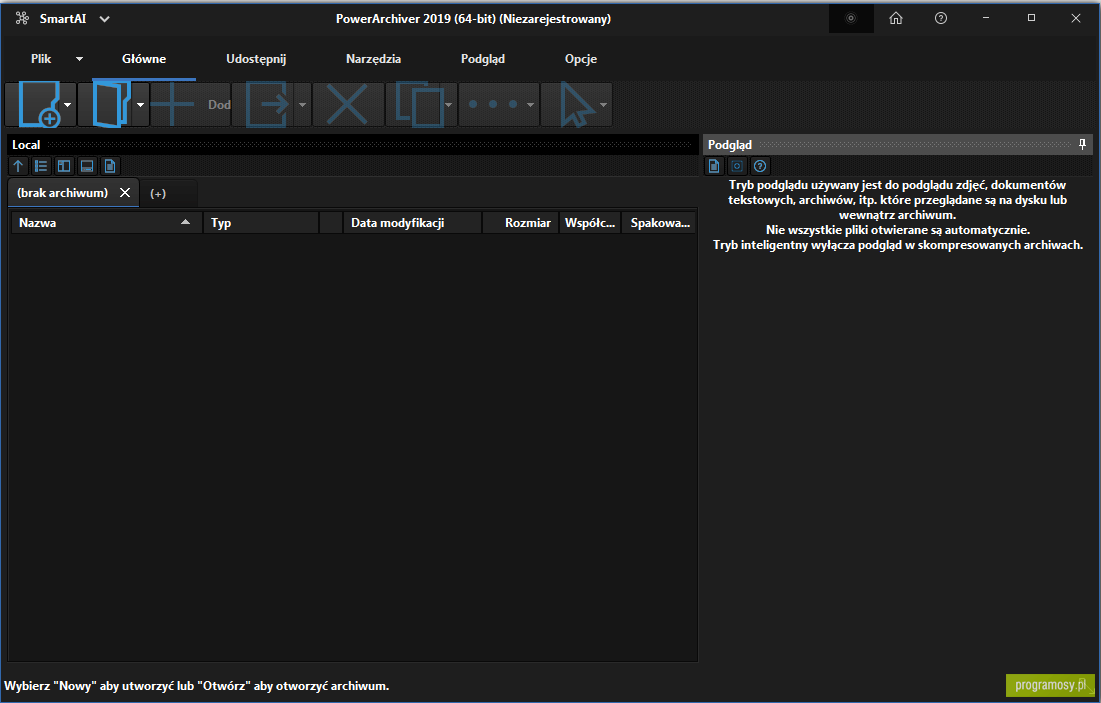Switch to the Główne ribbon tab
This screenshot has width=1101, height=703.
144,58
